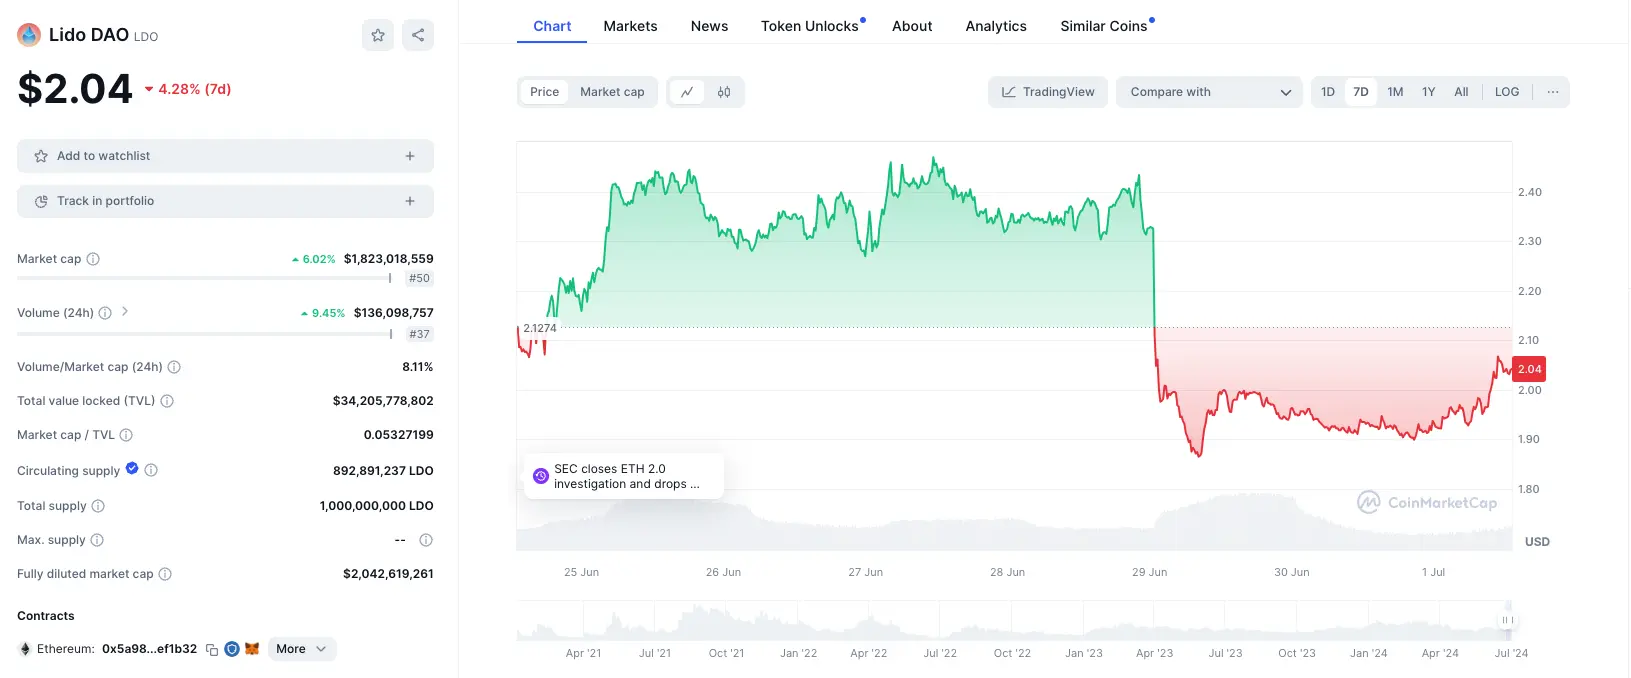Click the star favorite icon
Image resolution: width=1631 pixels, height=678 pixels.
pos(378,35)
